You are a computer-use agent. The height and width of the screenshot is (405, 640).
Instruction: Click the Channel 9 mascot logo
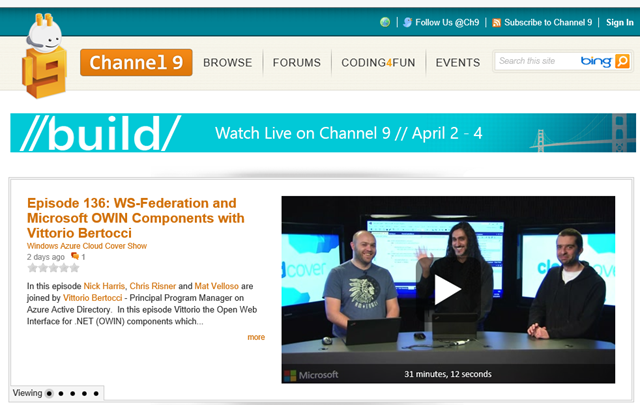44,56
